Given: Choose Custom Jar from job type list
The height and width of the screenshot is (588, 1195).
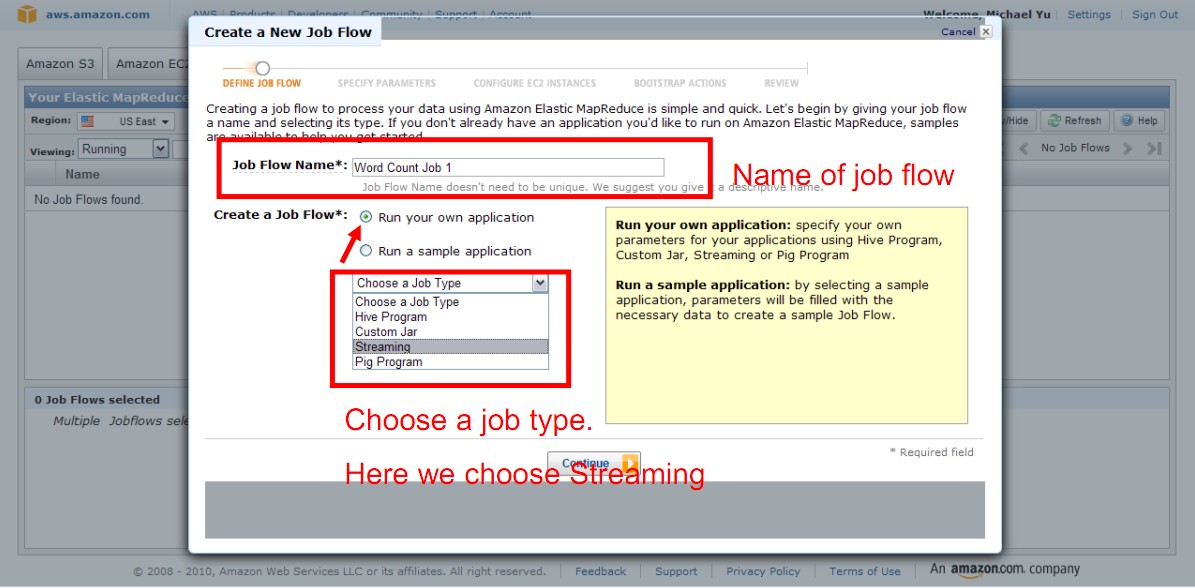Looking at the screenshot, I should click(x=450, y=332).
